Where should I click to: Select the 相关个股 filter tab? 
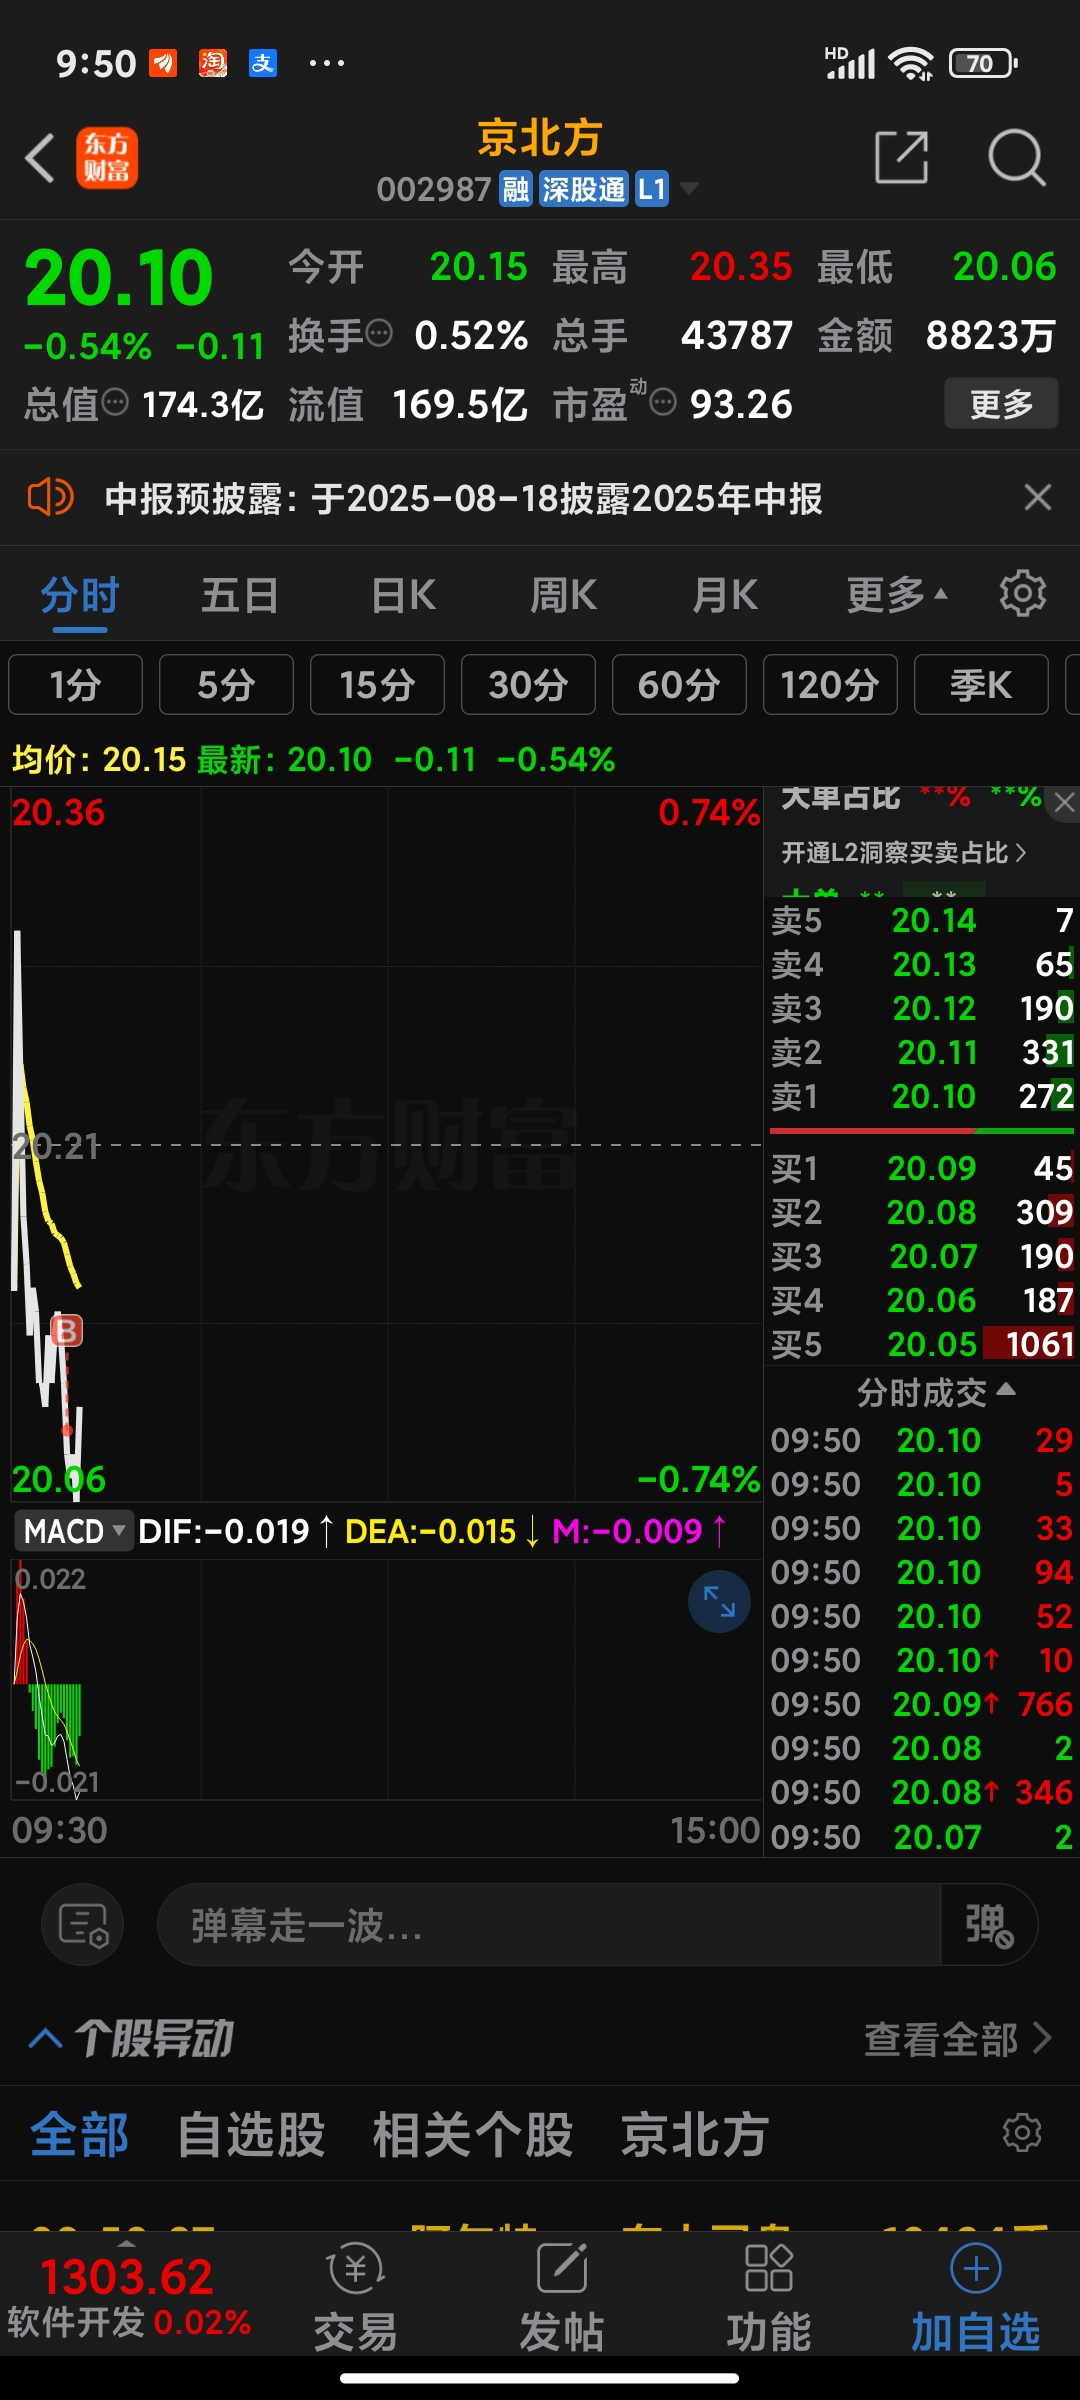coord(473,2134)
